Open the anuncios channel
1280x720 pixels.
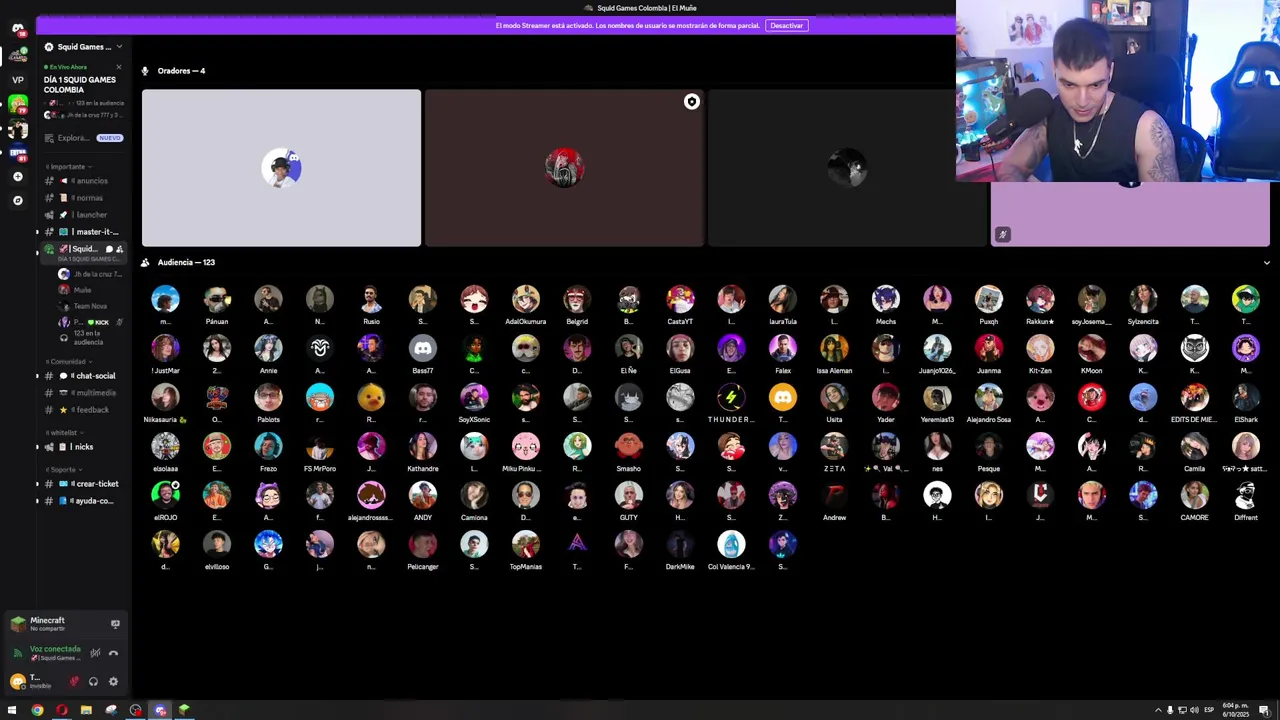[x=83, y=181]
